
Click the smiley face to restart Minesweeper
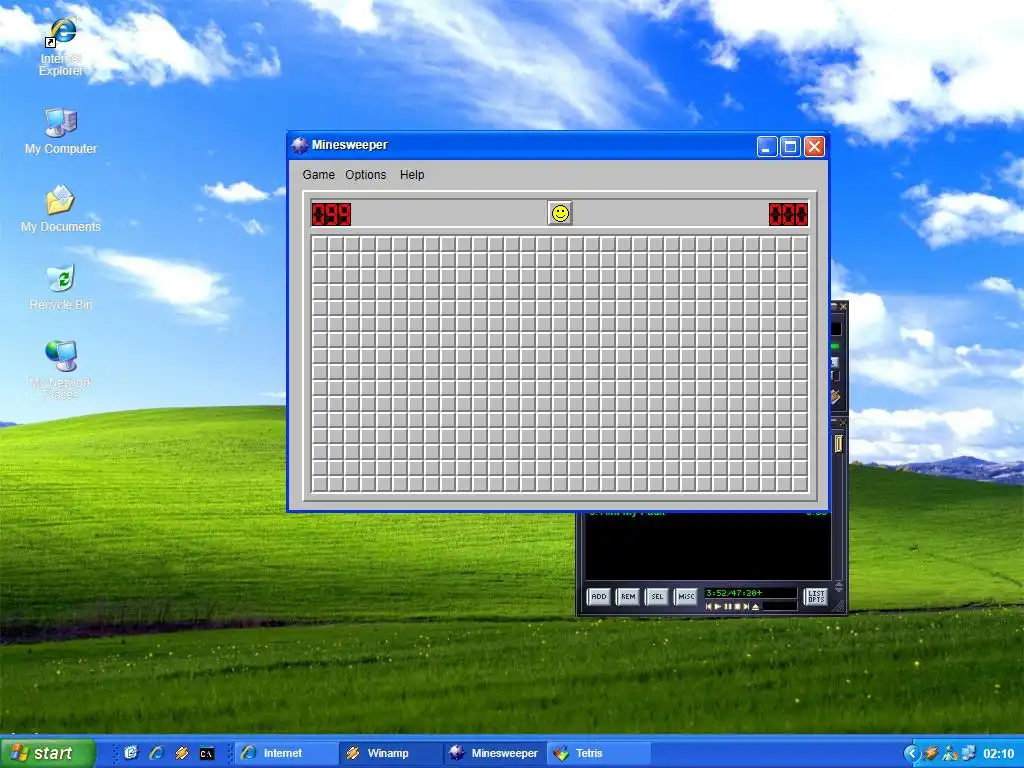point(560,213)
